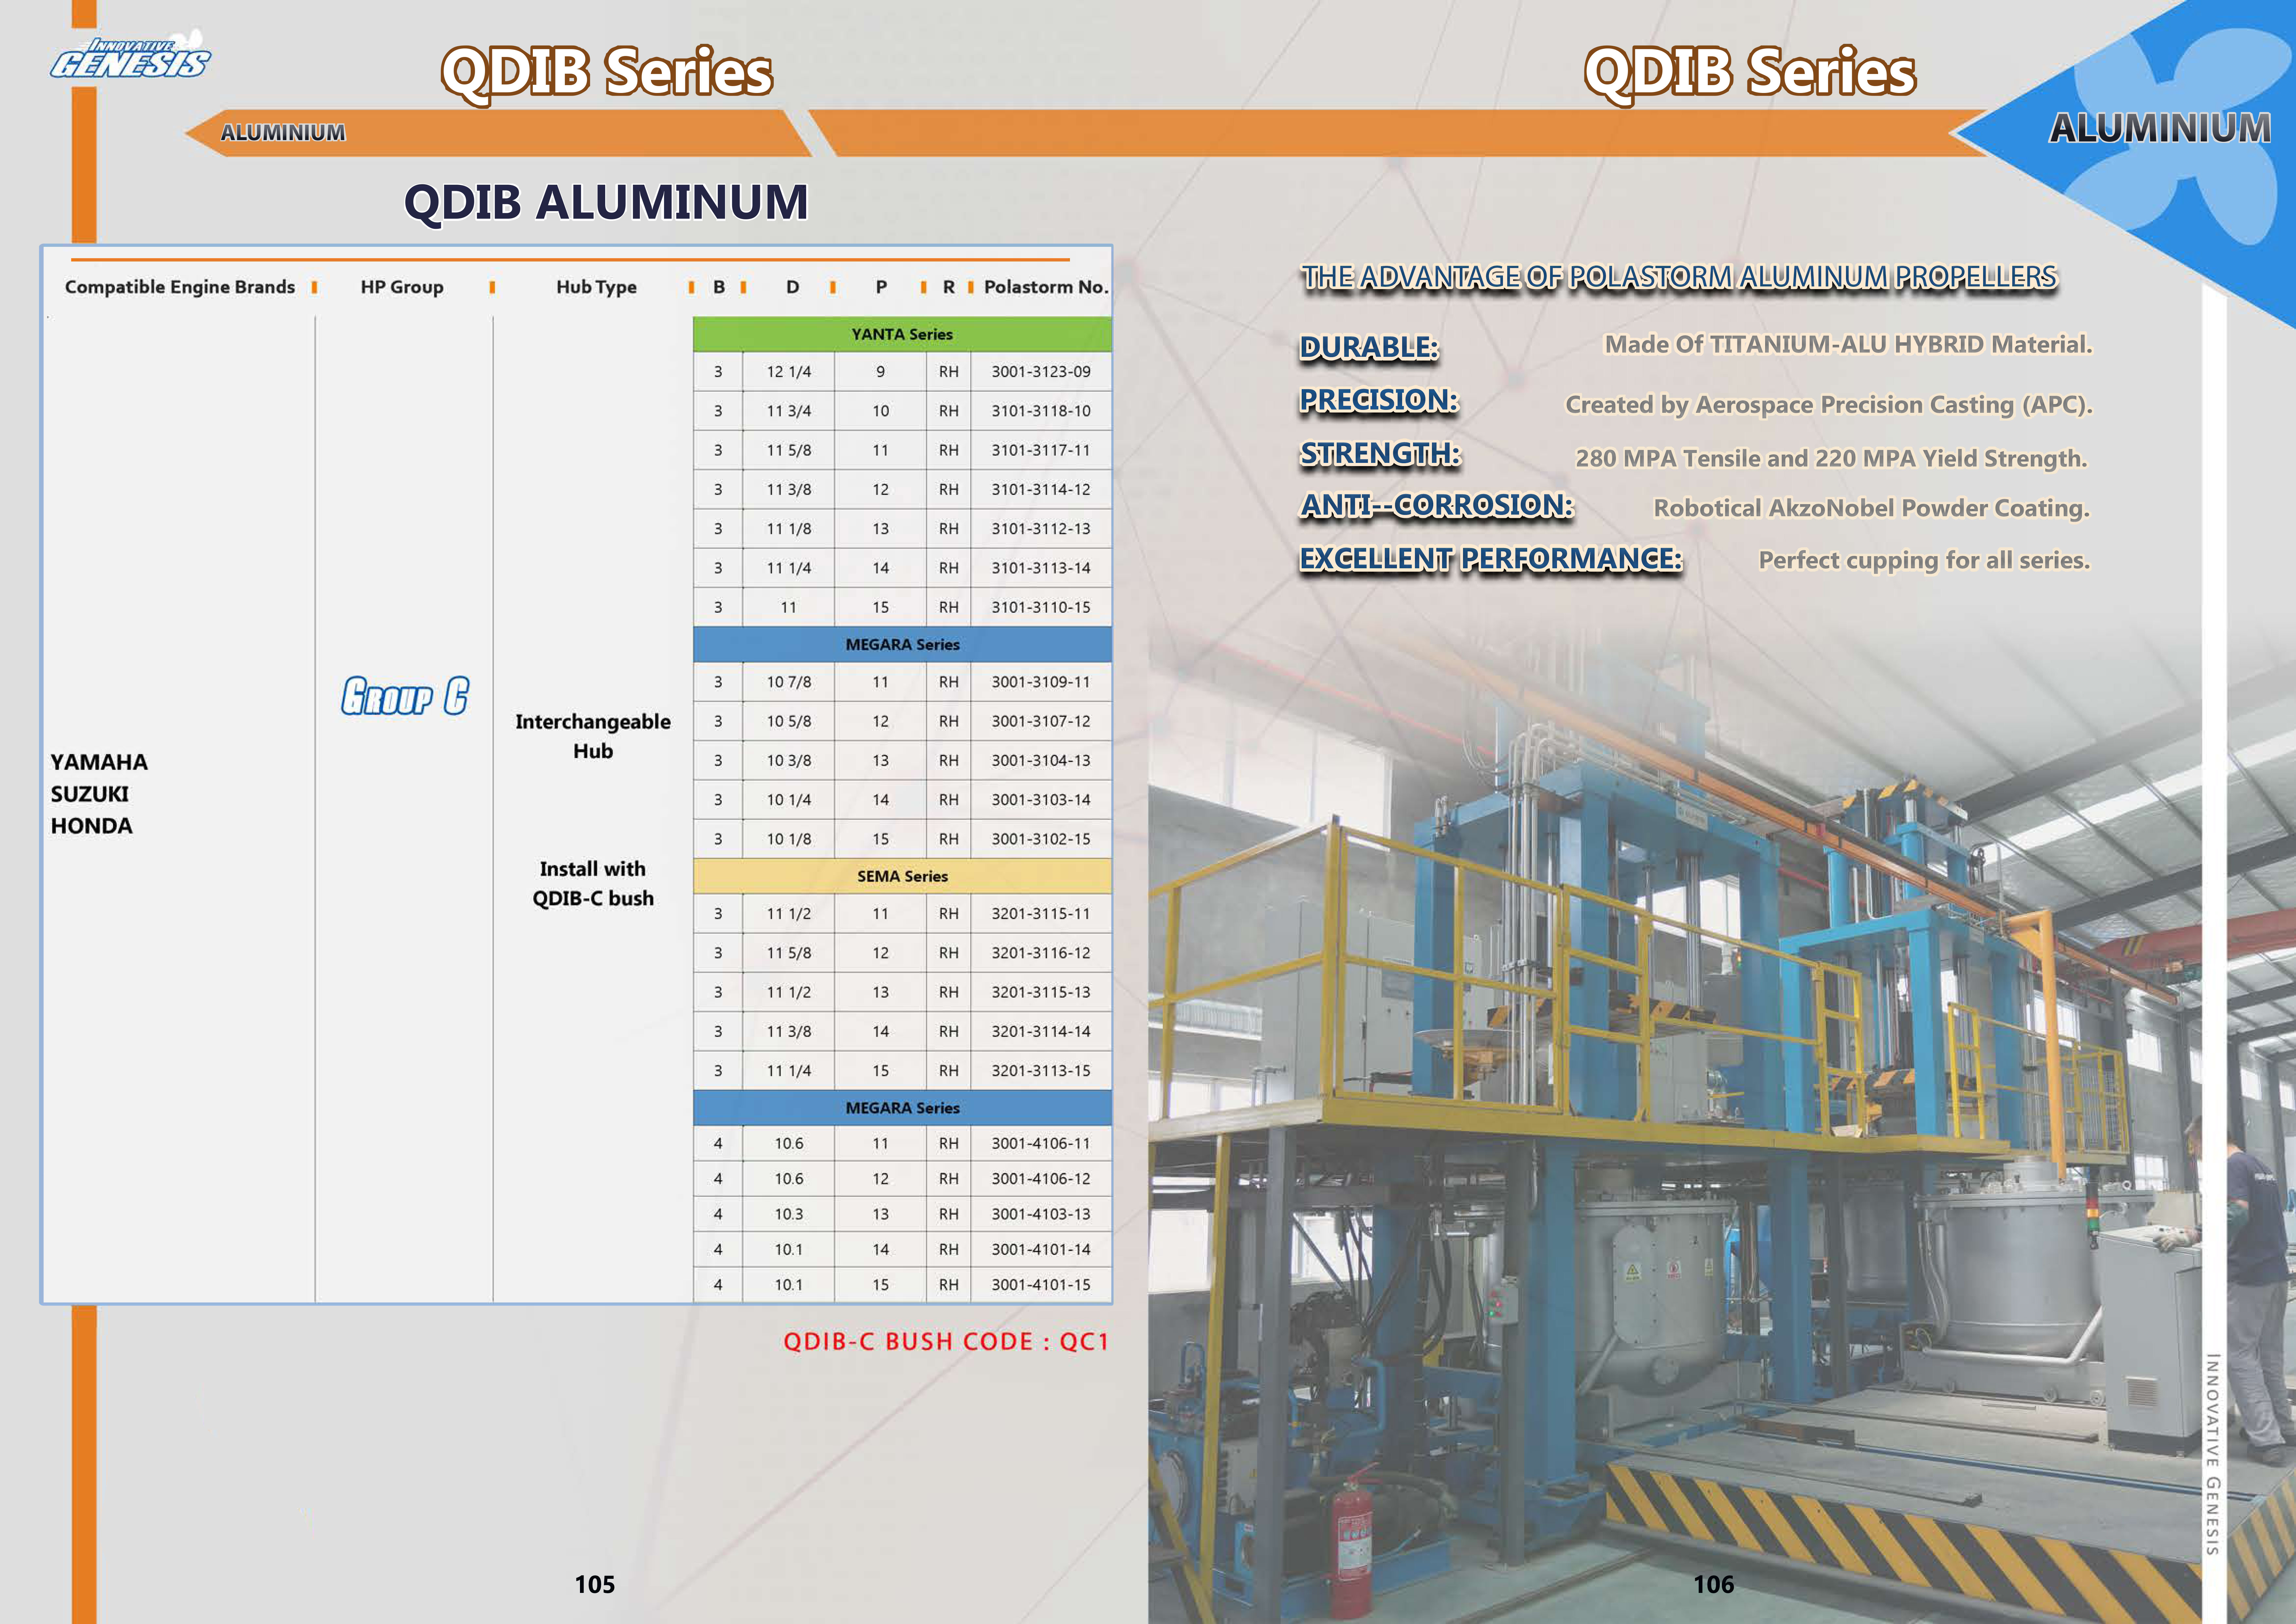Click the diameter value 12 1/4

[789, 372]
